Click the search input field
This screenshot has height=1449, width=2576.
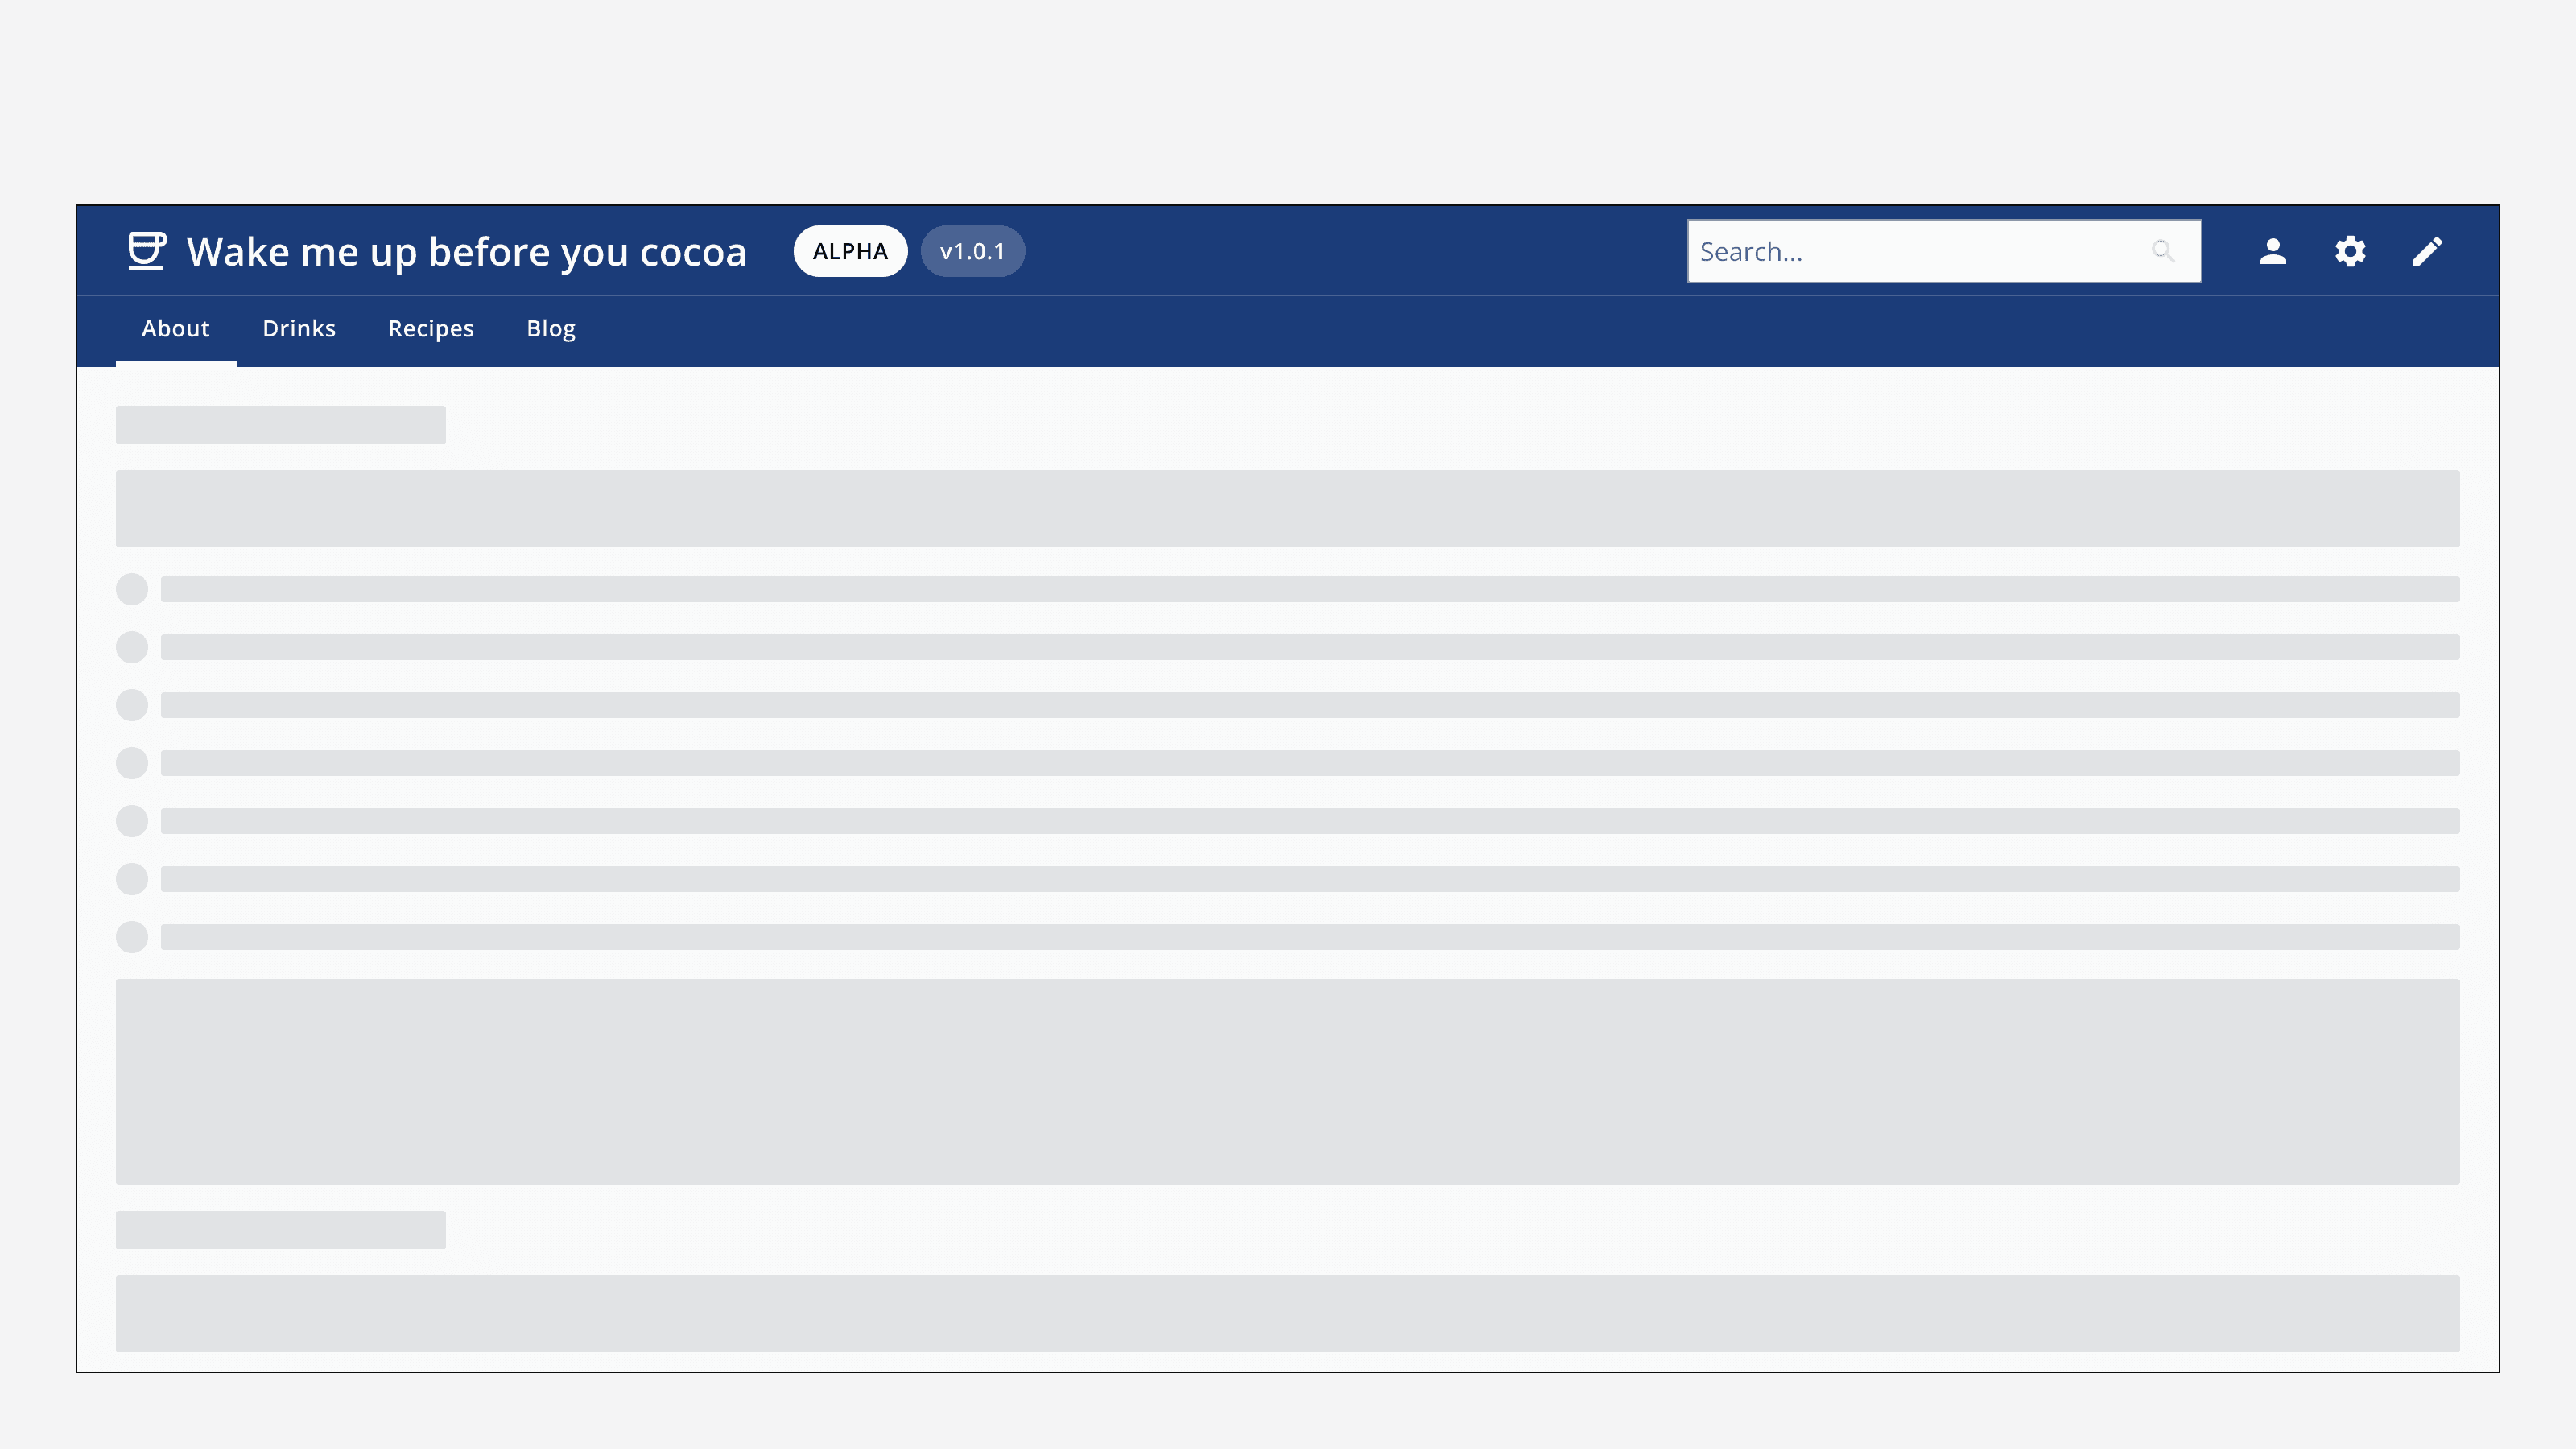click(1942, 250)
